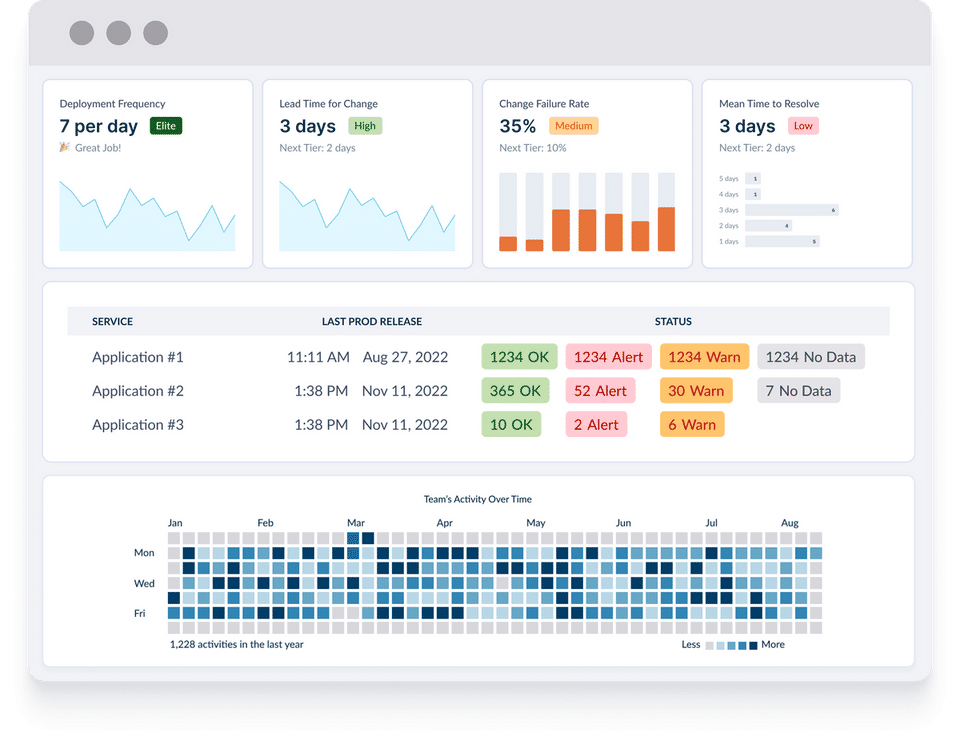Image resolution: width=960 pixels, height=745 pixels.
Task: Open the Deployment Frequency card title
Action: [112, 104]
